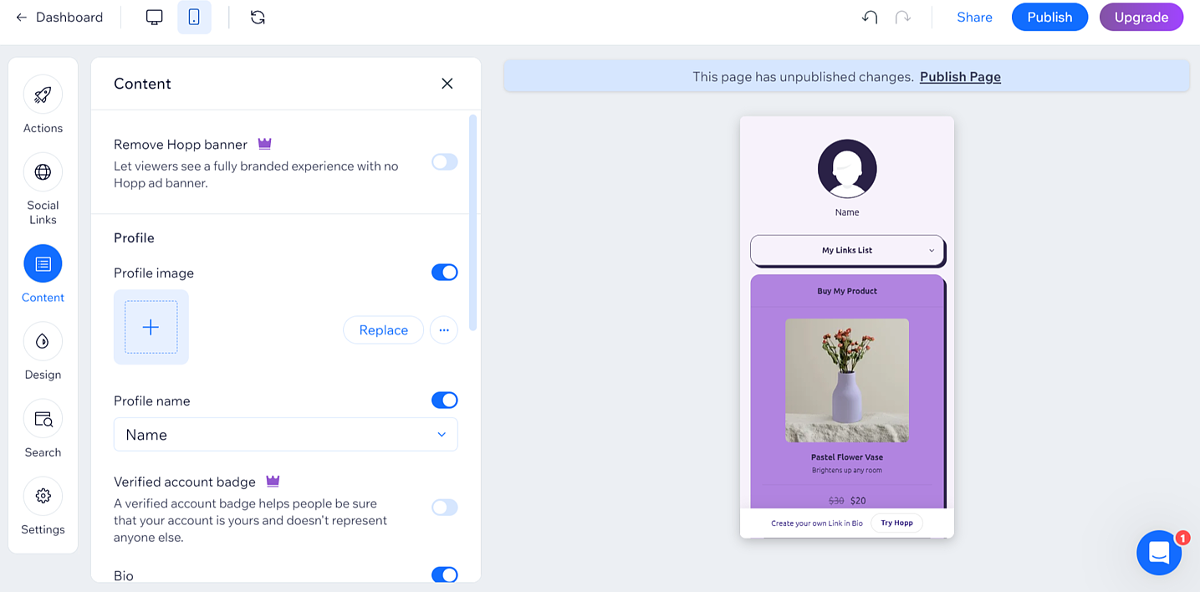Click Buy My Product heading in preview
This screenshot has width=1200, height=592.
point(847,291)
